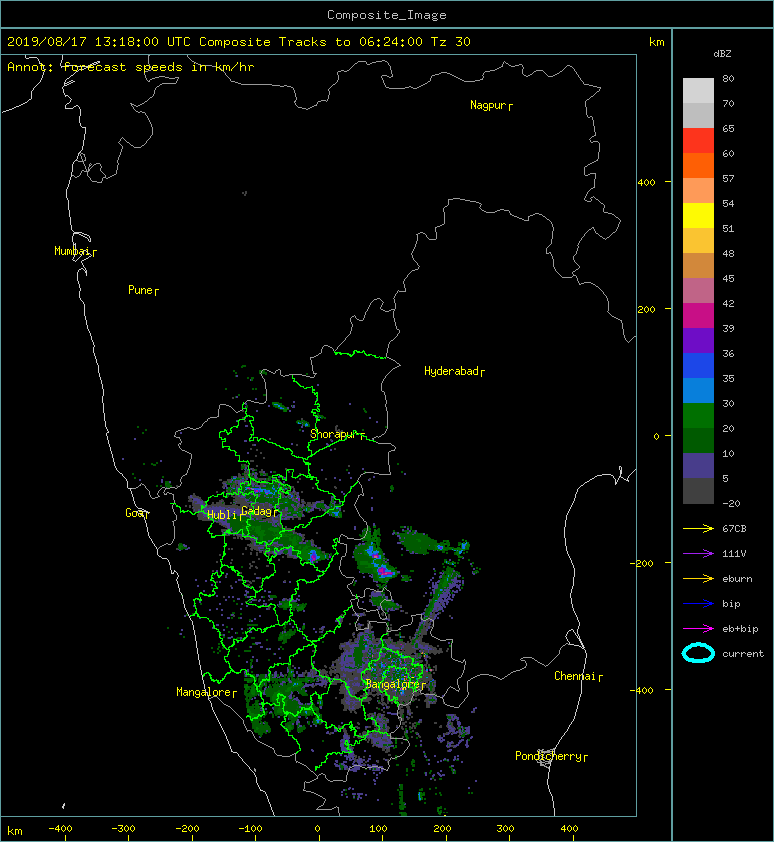The width and height of the screenshot is (774, 842).
Task: Click the cyan current ellipse legend icon
Action: 698,653
